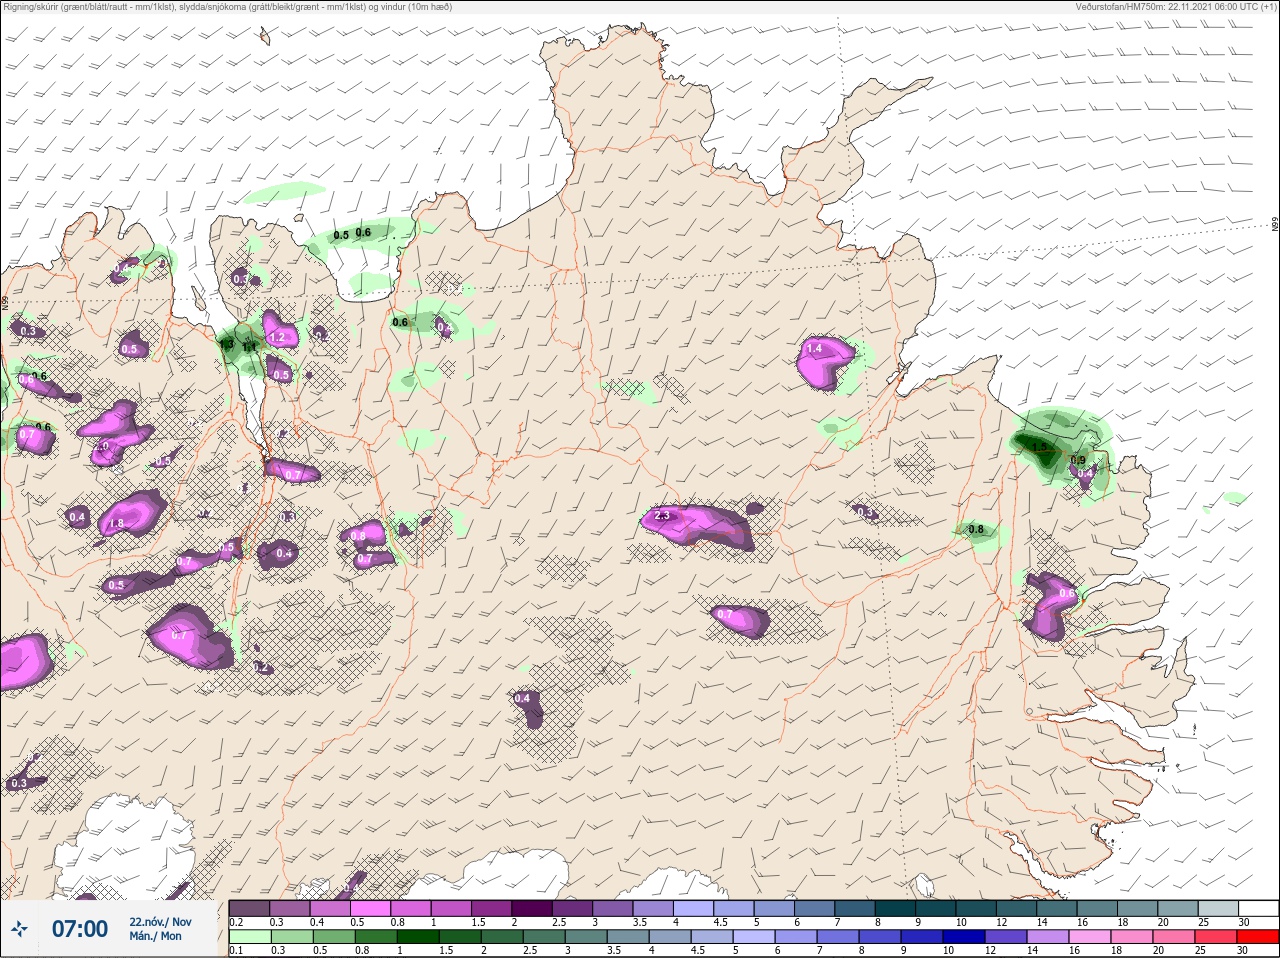Pick the white upper-row swatch labeled 30
The width and height of the screenshot is (1280, 958).
[1258, 908]
